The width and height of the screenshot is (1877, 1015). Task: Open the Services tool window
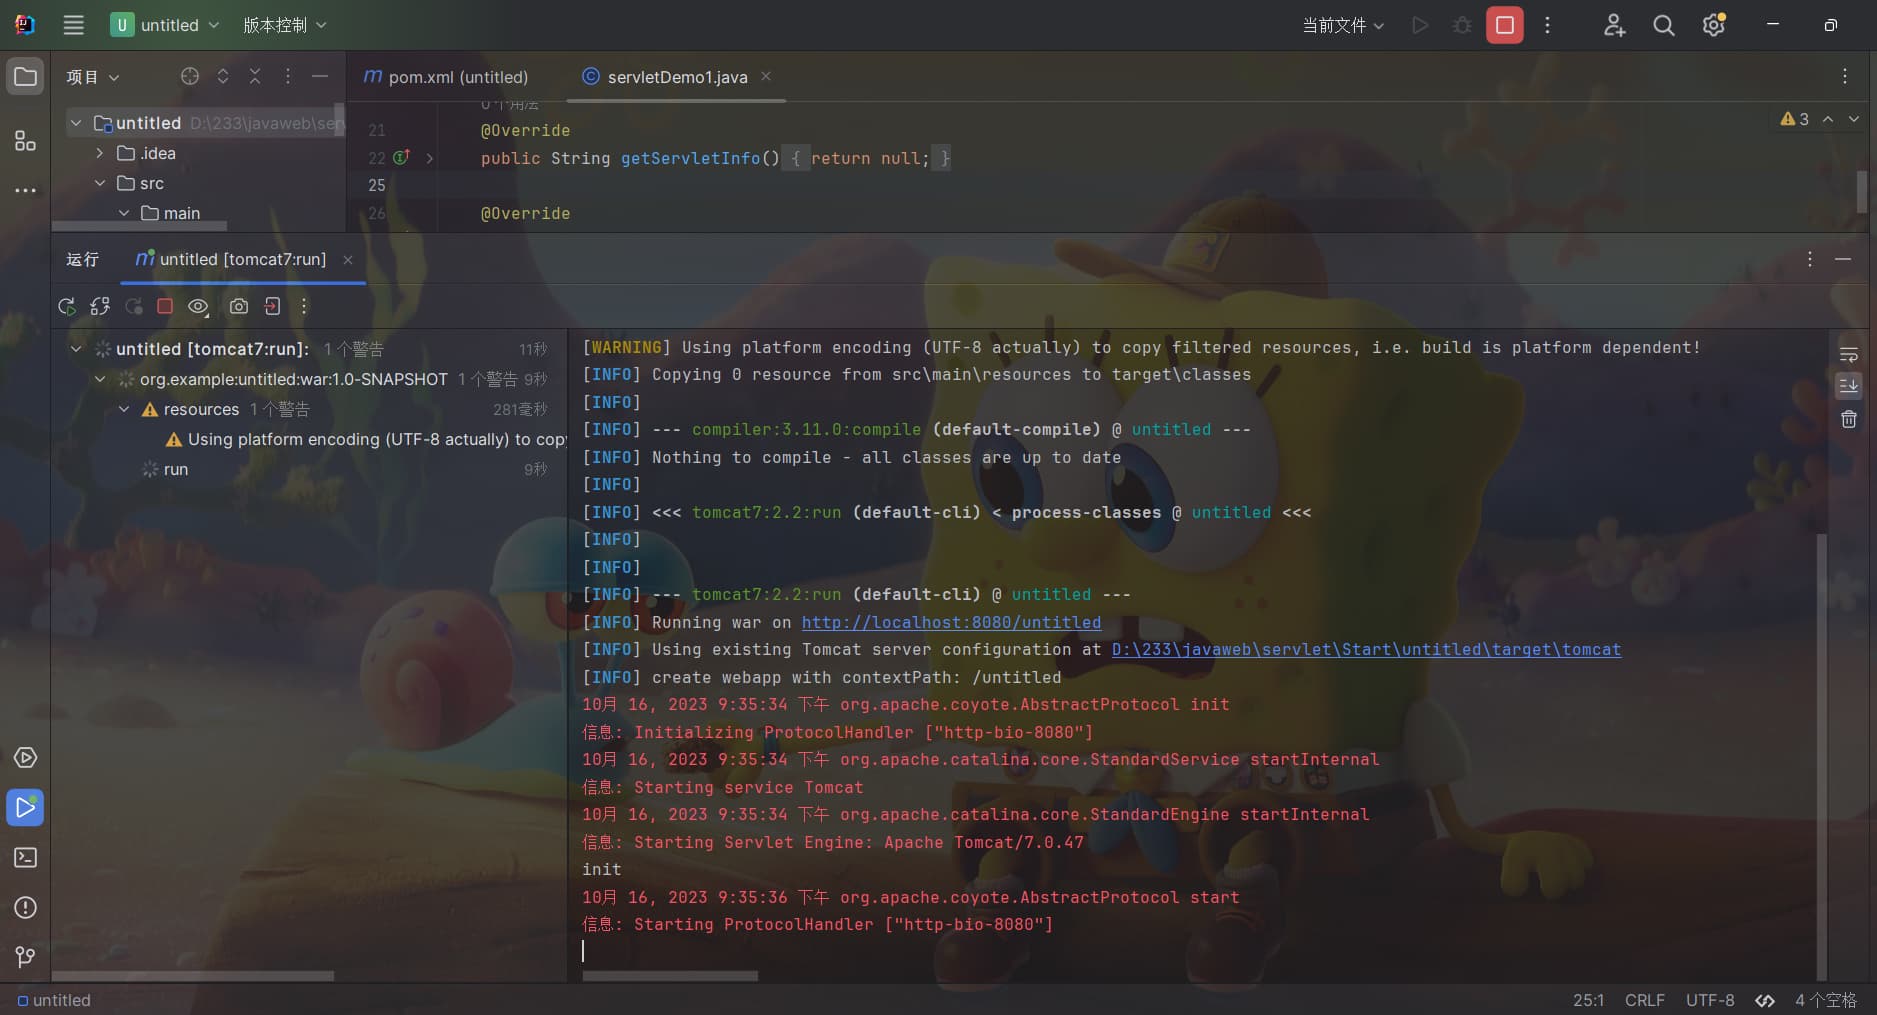coord(25,757)
